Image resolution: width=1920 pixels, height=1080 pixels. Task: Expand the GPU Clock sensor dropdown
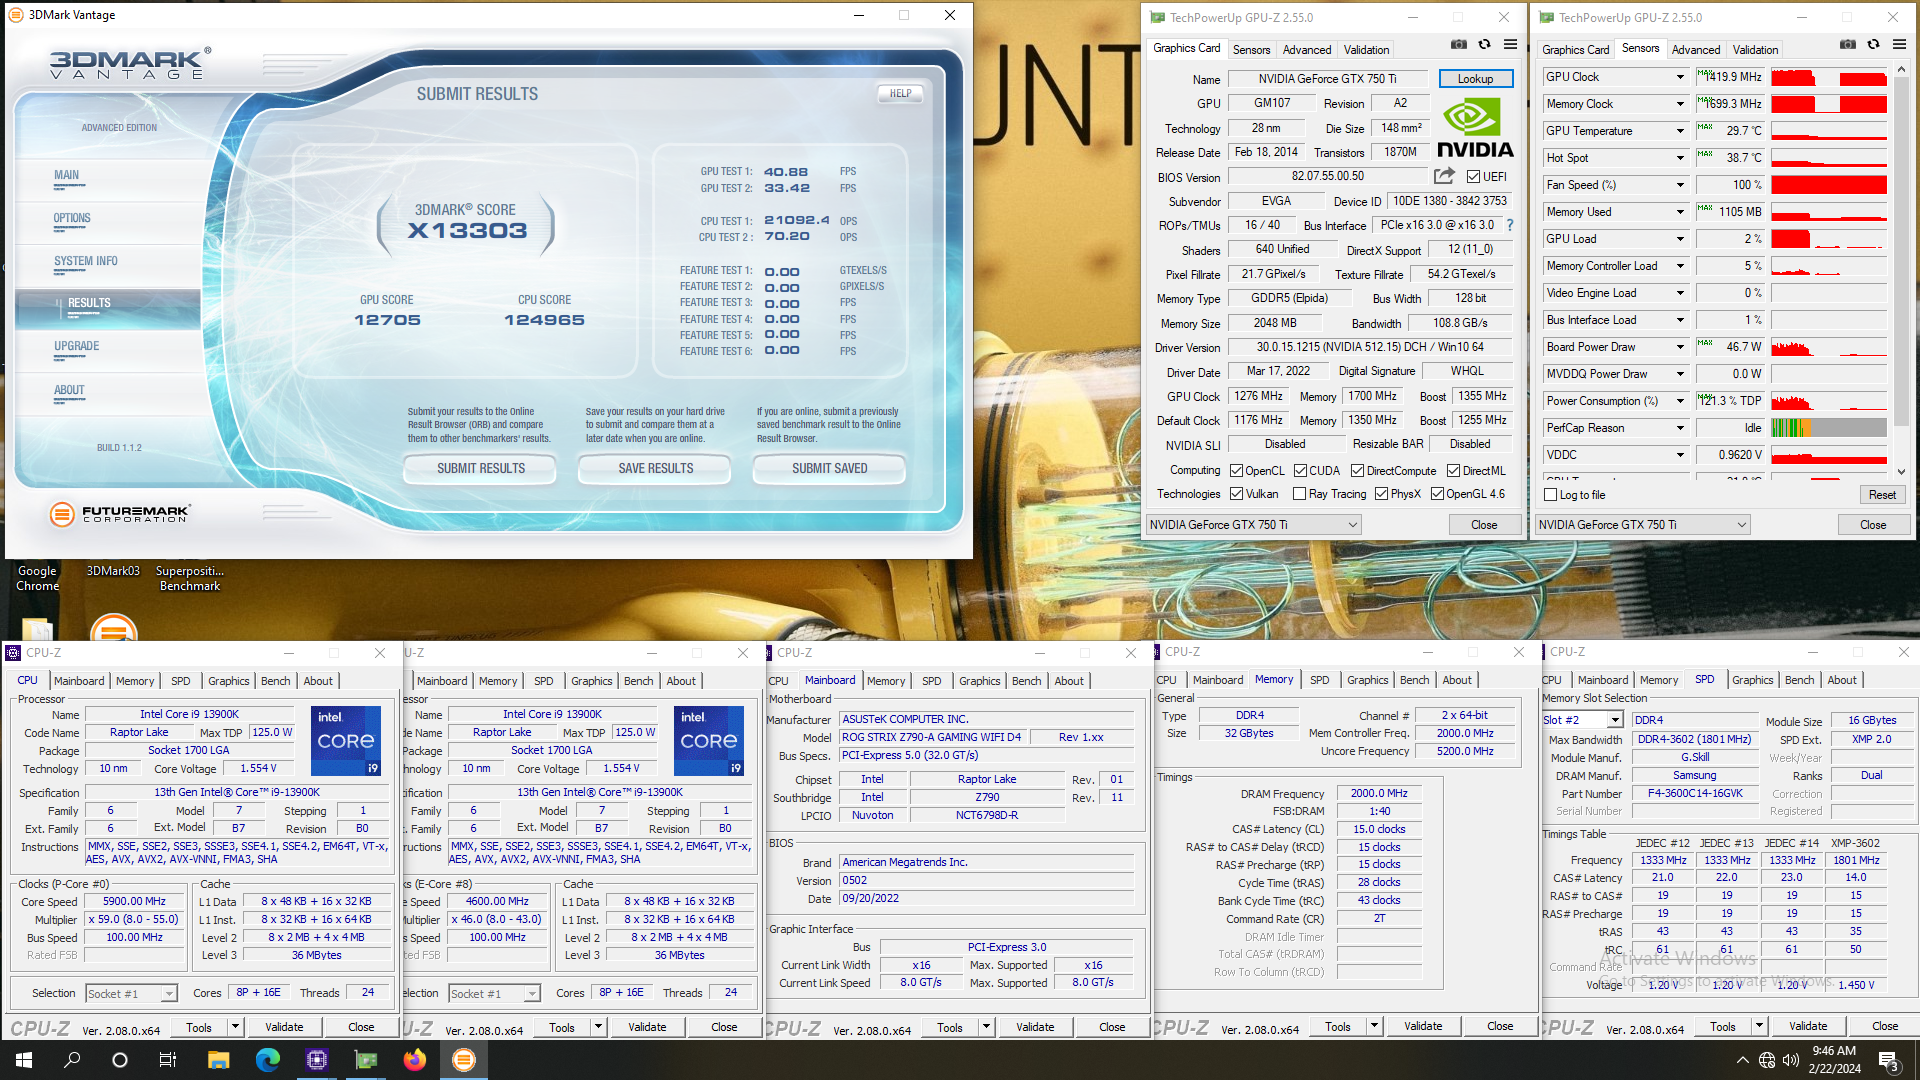[1680, 77]
